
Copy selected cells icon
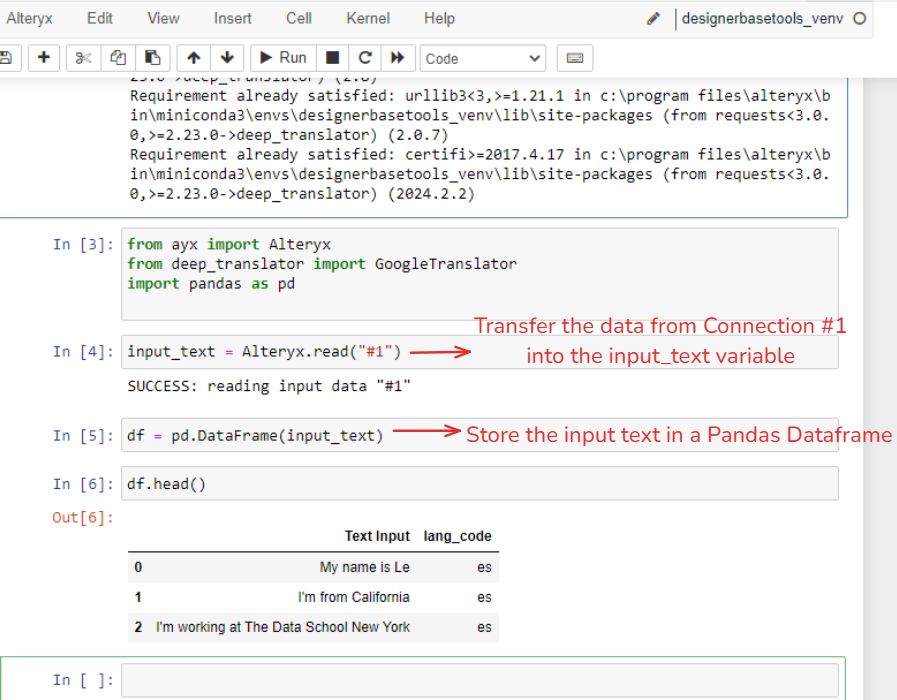[x=118, y=58]
